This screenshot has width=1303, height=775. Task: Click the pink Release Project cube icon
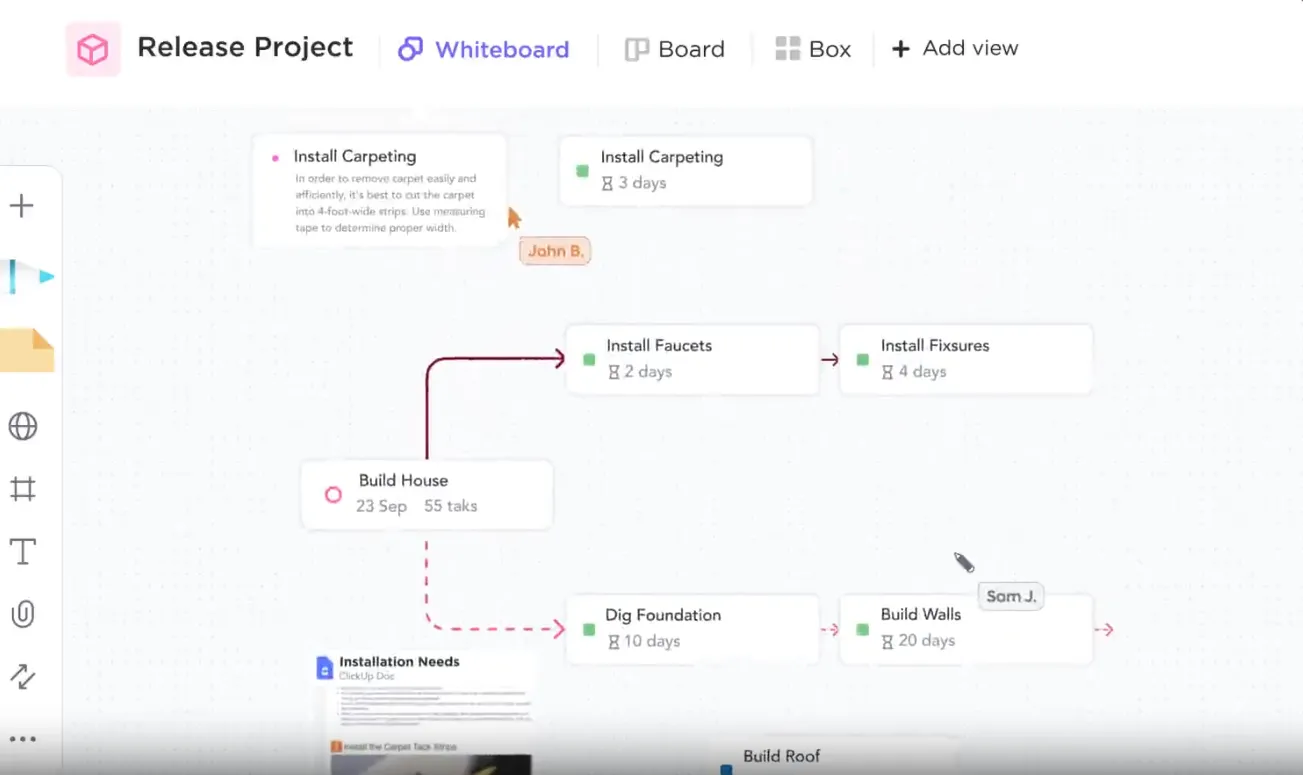(93, 49)
